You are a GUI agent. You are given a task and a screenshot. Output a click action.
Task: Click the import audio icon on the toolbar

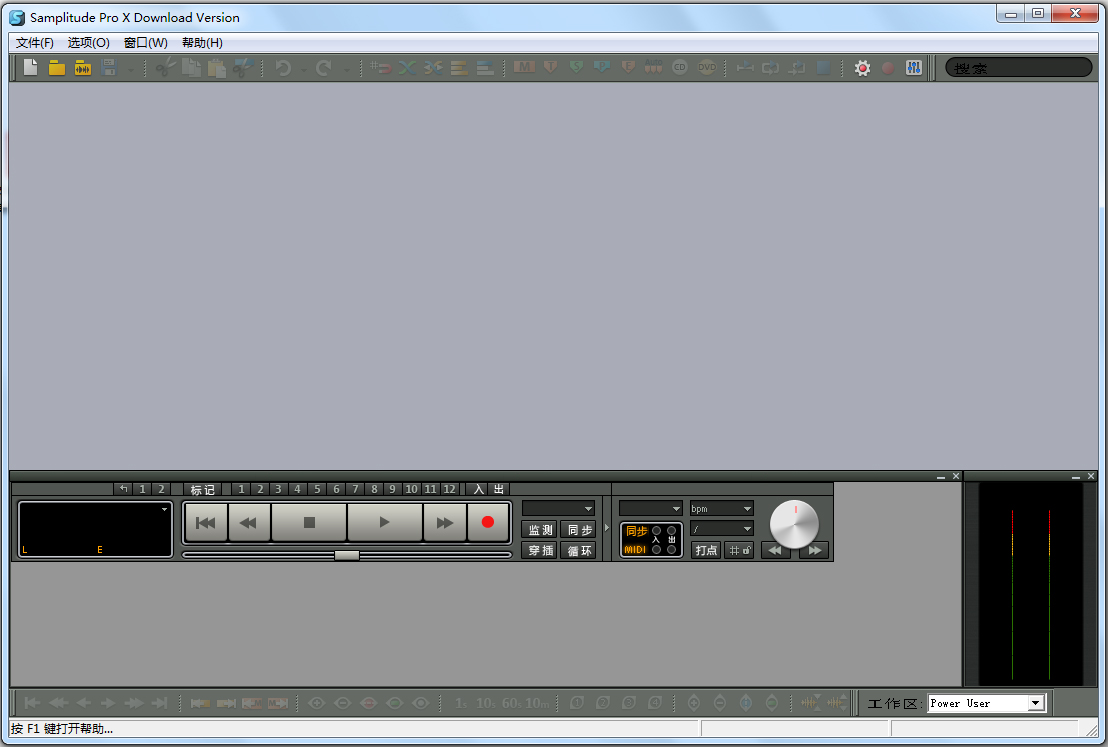point(82,67)
